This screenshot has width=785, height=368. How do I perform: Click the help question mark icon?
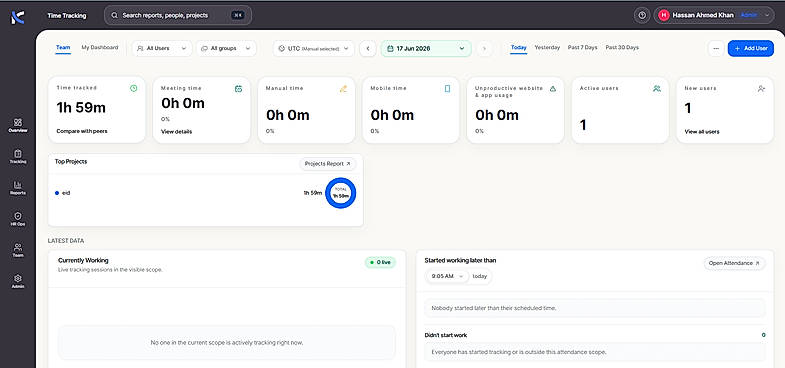point(642,15)
